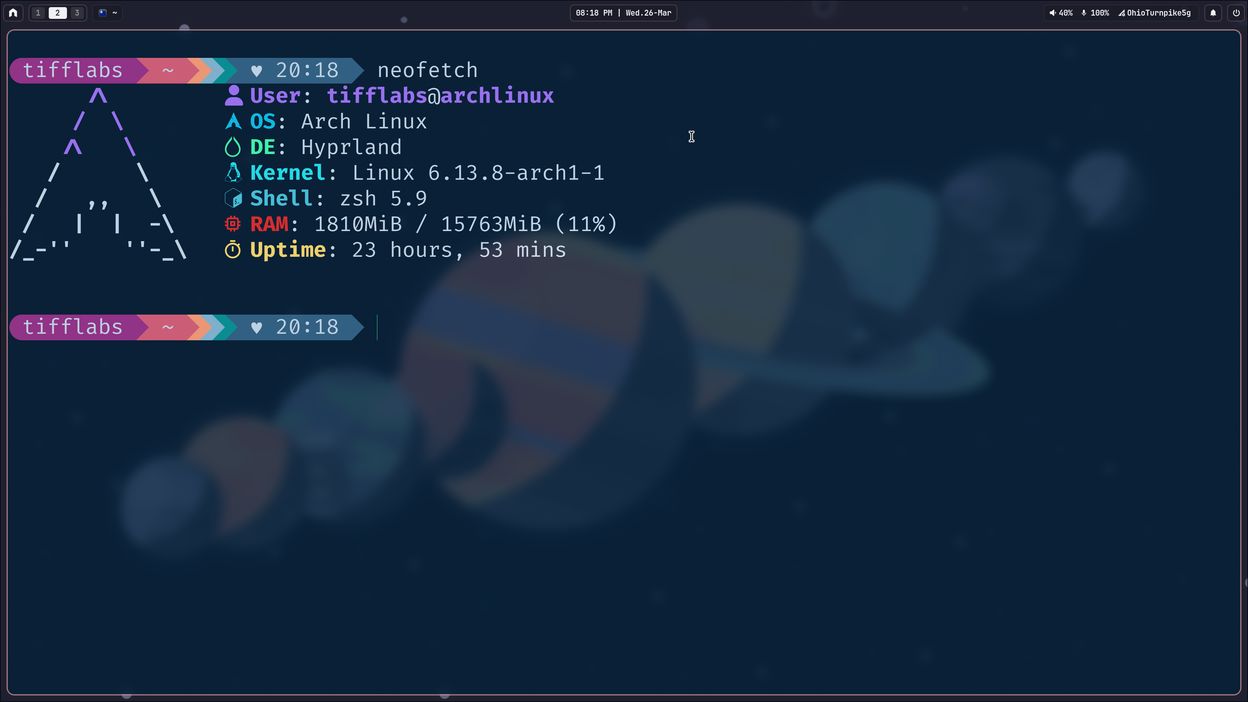This screenshot has width=1248, height=702.
Task: Open the OhioTurnpike5g network indicator
Action: 1154,13
